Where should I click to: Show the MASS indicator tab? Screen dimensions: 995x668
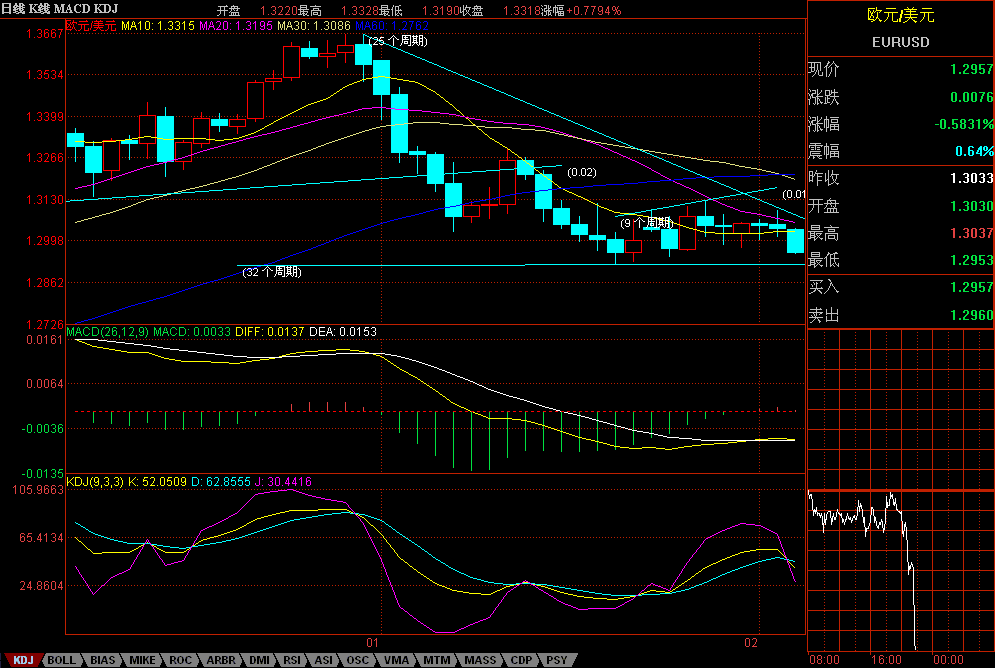coord(480,660)
